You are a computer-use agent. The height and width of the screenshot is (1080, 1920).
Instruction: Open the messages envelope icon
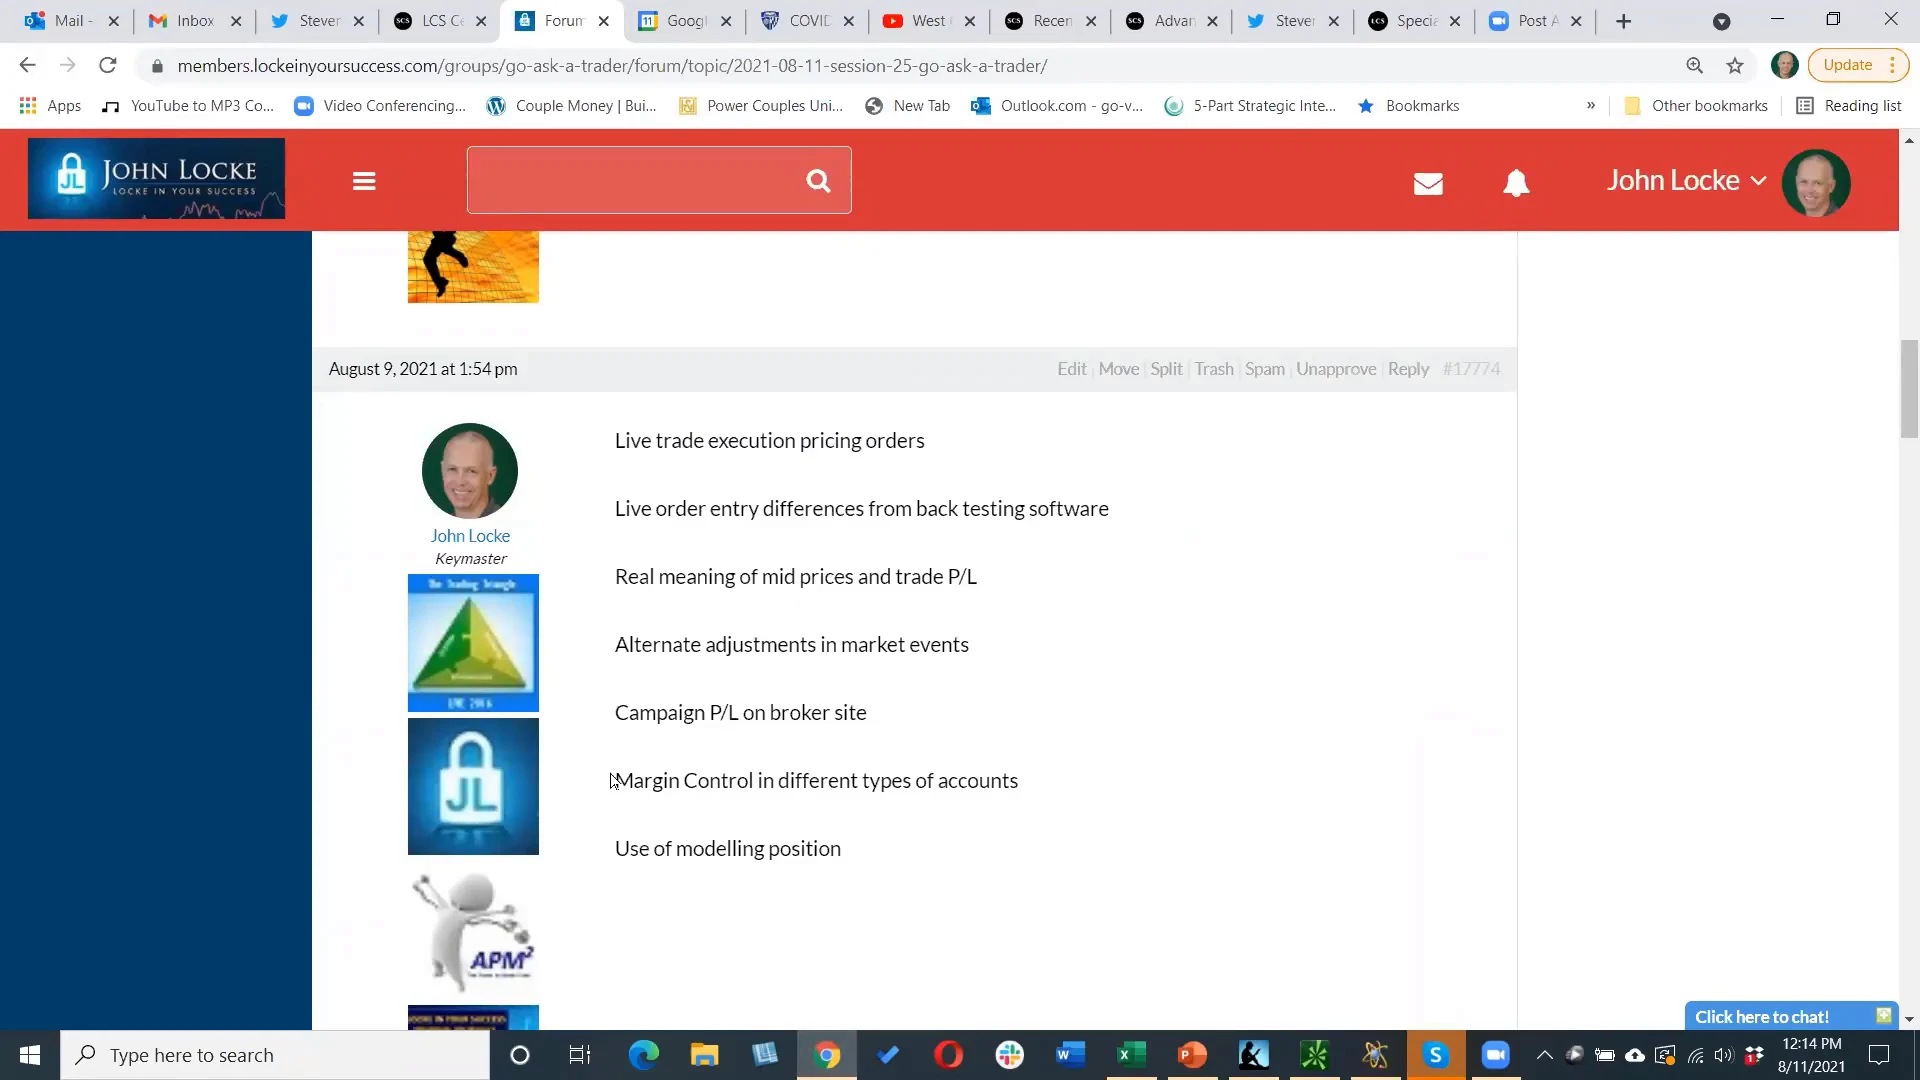tap(1428, 183)
